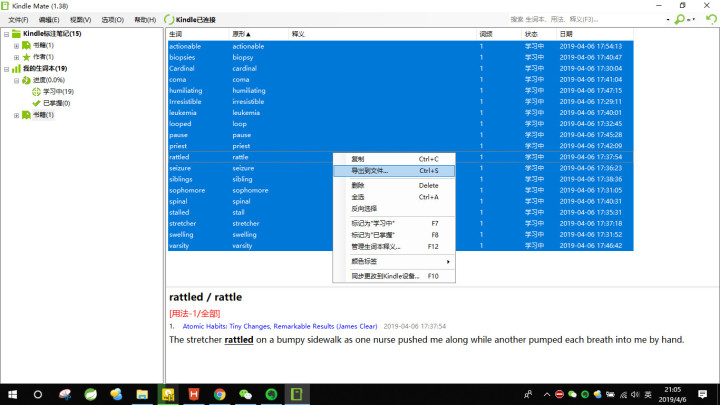The height and width of the screenshot is (405, 720).
Task: Sort by the 原形 column header
Action: pos(259,34)
